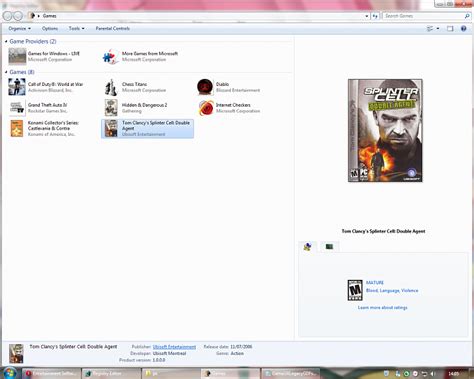Viewport: 474px width, 379px height.
Task: Open More Games from Microsoft icon
Action: pos(111,57)
